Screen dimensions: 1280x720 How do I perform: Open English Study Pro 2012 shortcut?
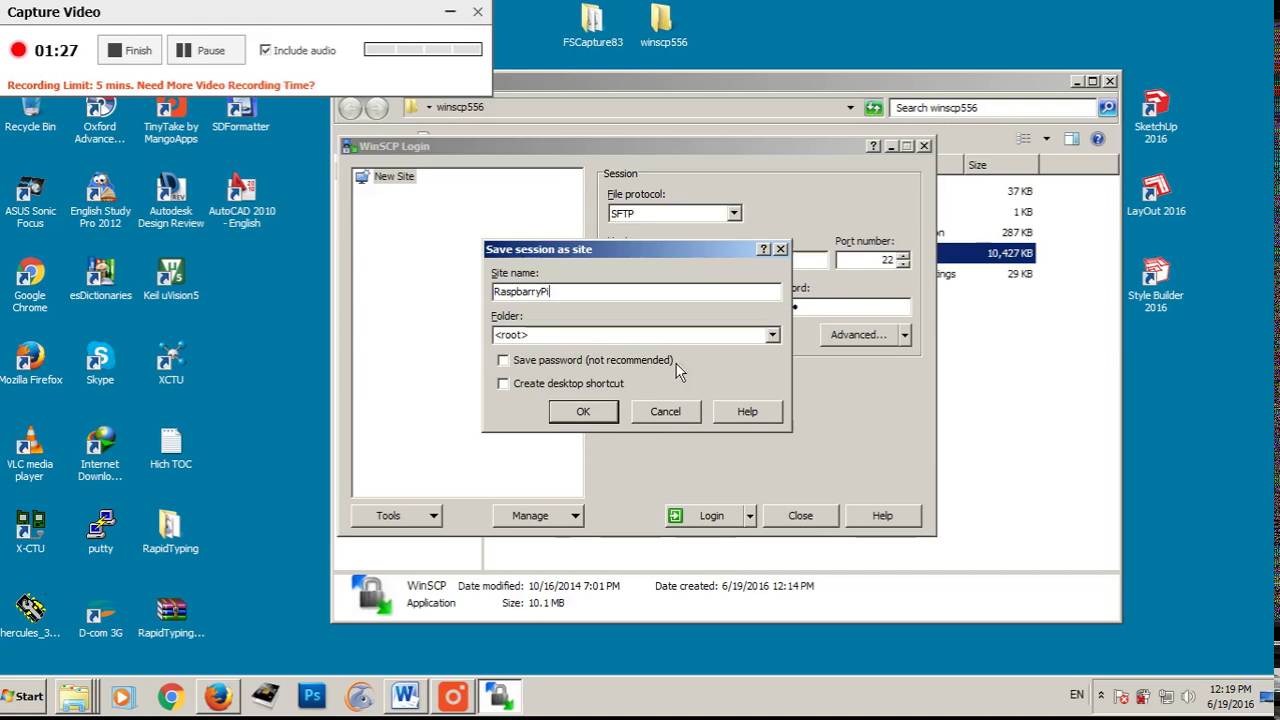[100, 203]
